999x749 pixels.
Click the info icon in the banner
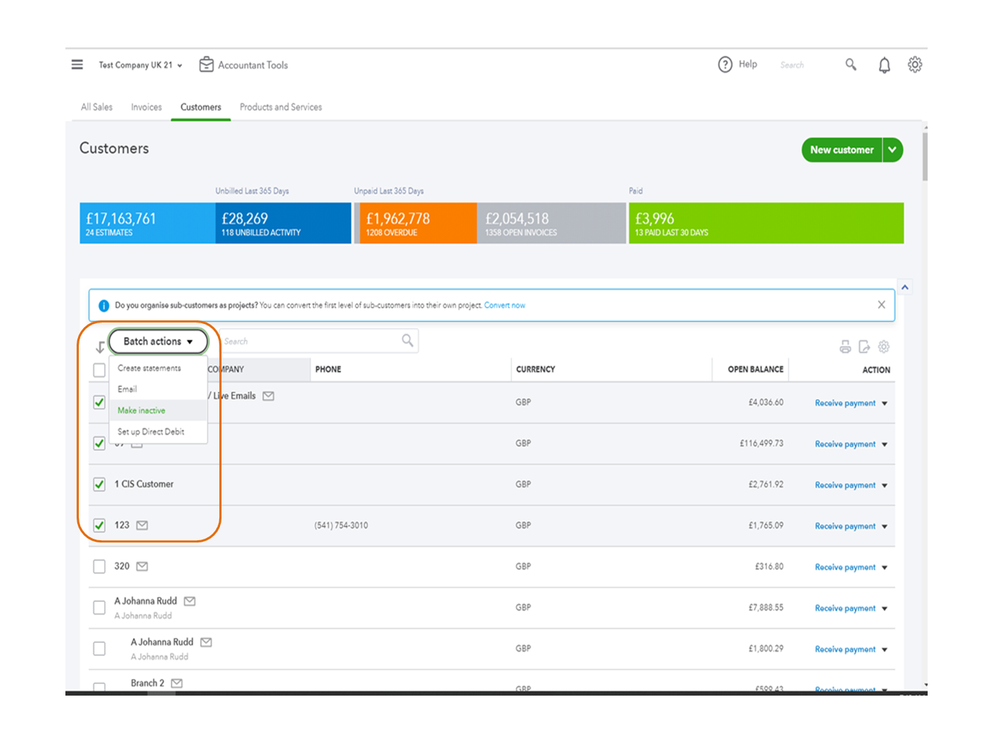[x=103, y=306]
